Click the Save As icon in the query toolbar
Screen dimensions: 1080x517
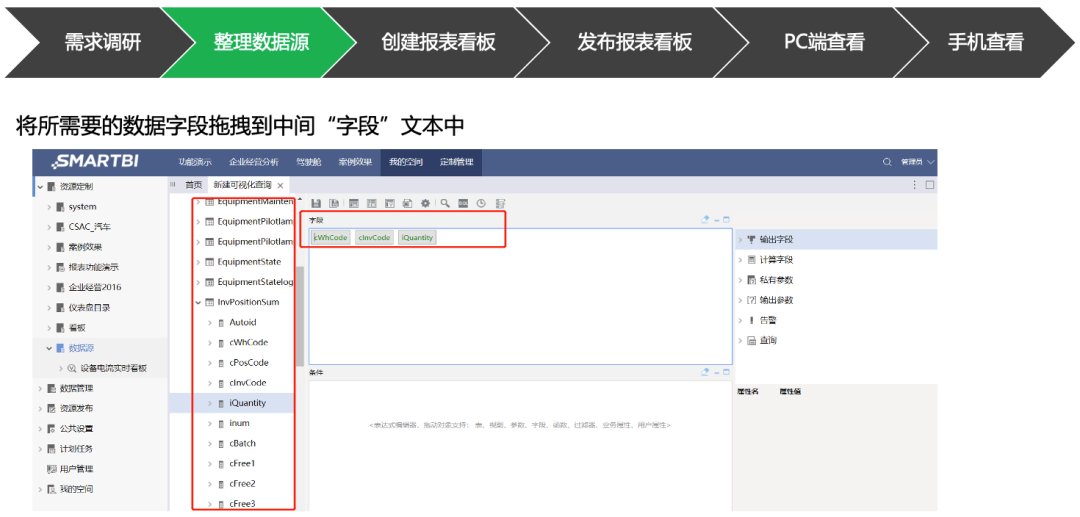click(x=334, y=203)
